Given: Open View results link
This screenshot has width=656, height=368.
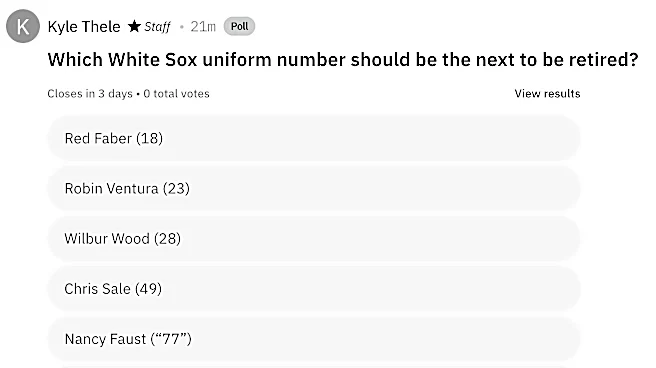Looking at the screenshot, I should point(547,94).
